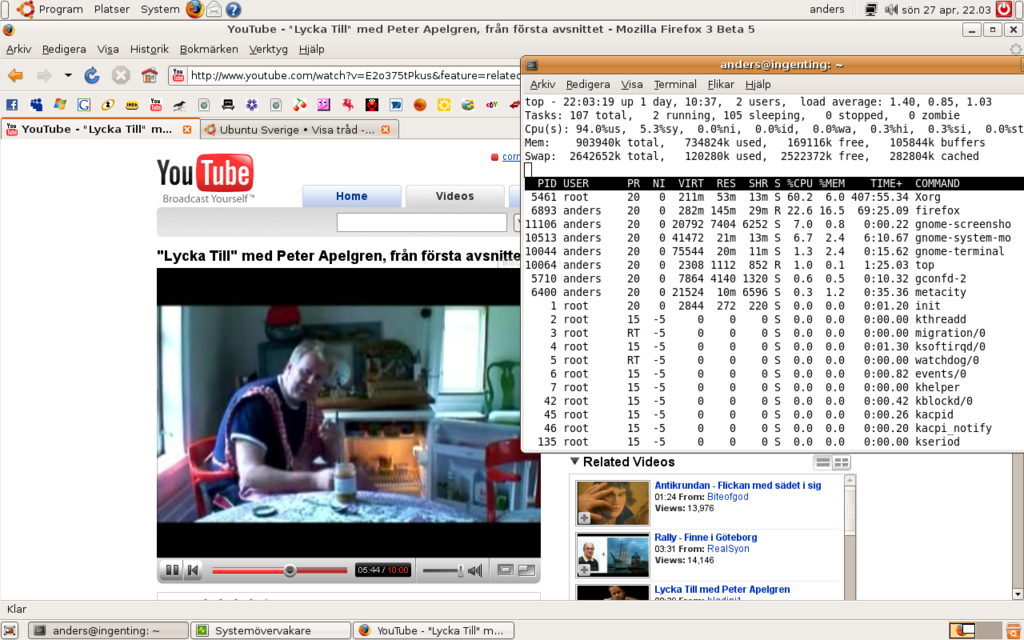Switch the player to normal size view
This screenshot has height=640, width=1024.
(505, 570)
